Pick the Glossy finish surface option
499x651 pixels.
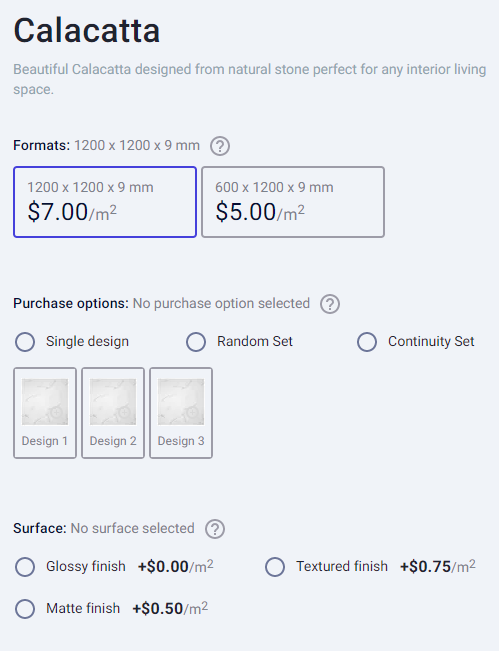pyautogui.click(x=25, y=567)
